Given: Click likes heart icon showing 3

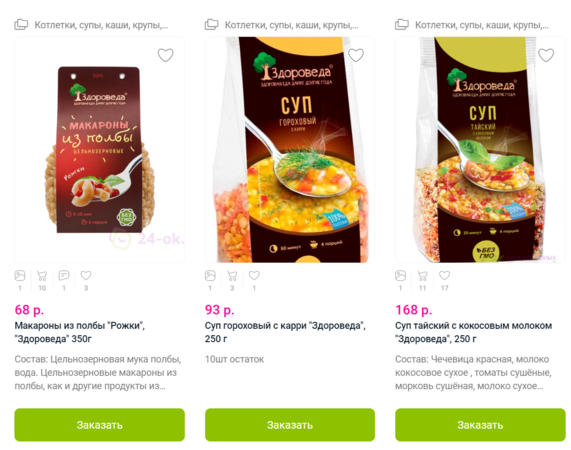Looking at the screenshot, I should [x=86, y=276].
